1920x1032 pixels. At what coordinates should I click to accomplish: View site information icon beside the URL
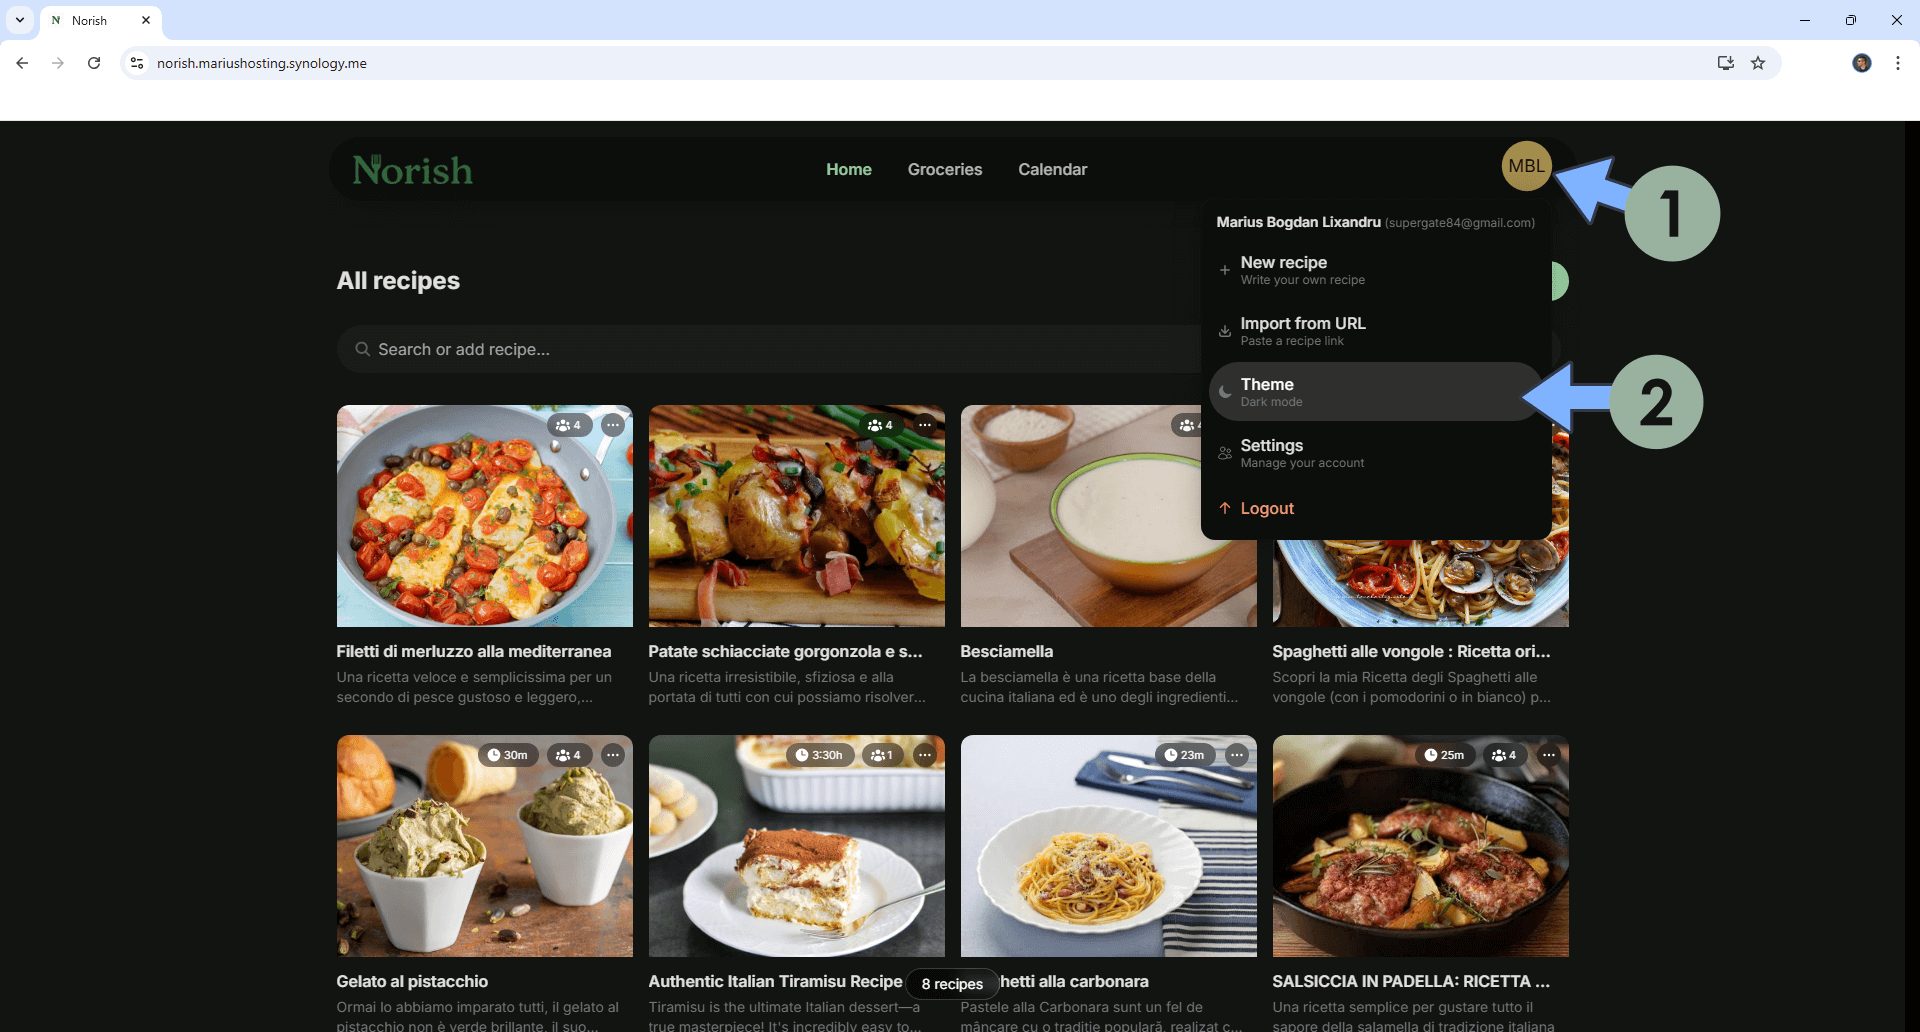point(137,63)
